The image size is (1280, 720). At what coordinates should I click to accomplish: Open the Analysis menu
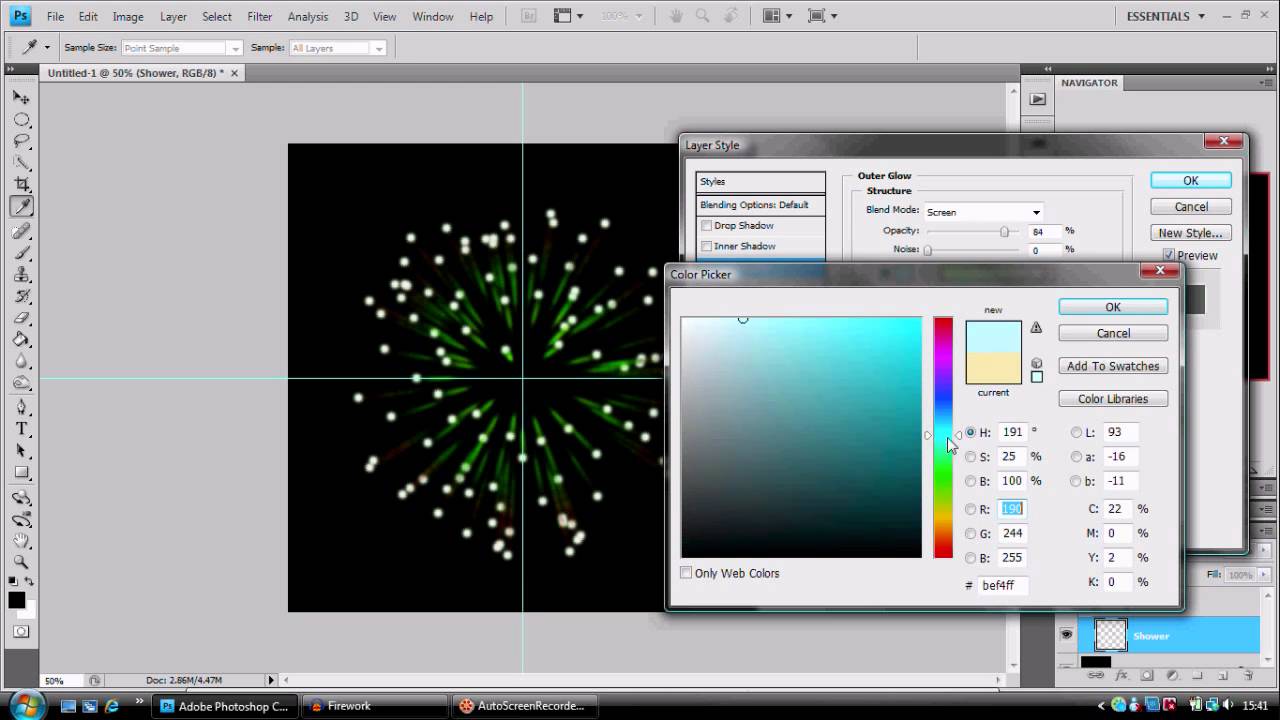[308, 16]
